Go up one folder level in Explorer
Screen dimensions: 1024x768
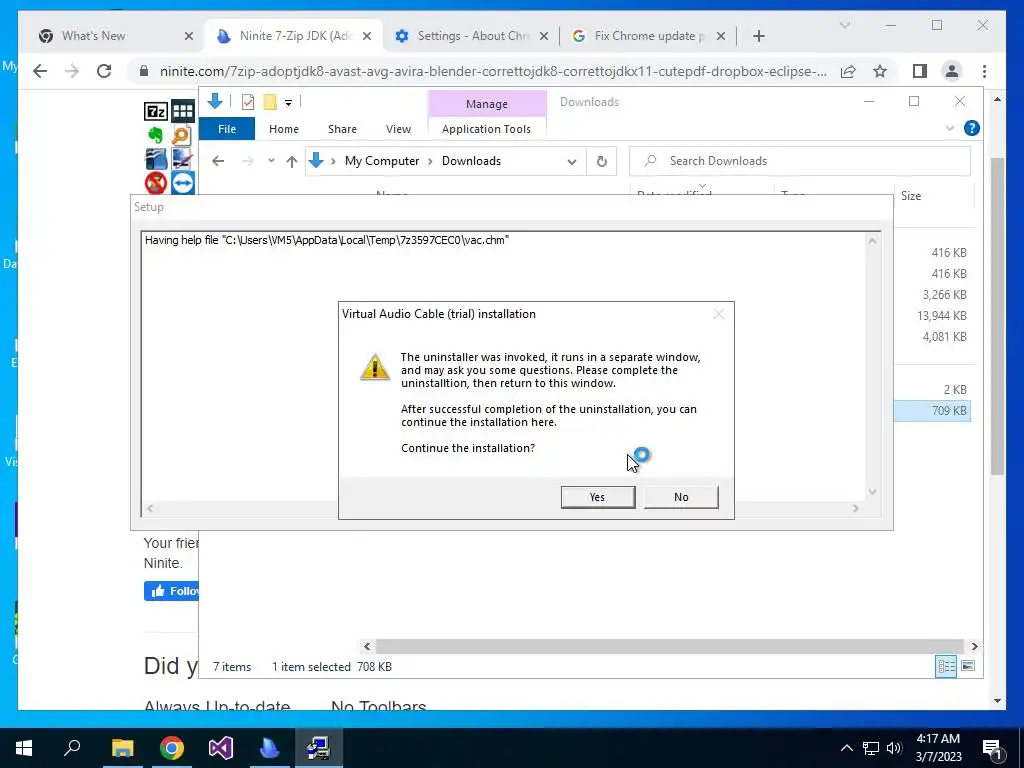tap(292, 161)
